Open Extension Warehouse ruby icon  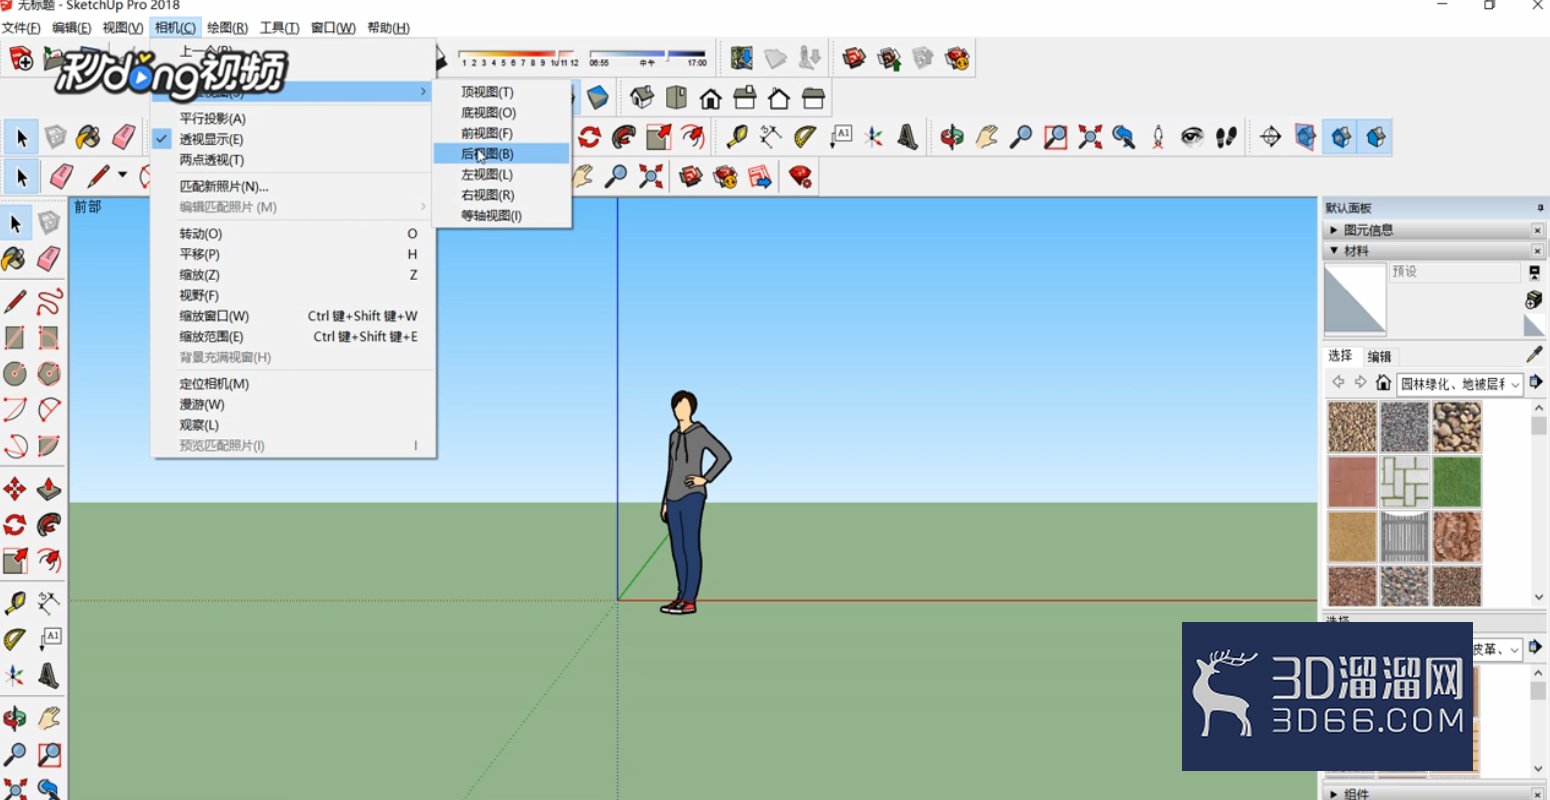point(958,58)
